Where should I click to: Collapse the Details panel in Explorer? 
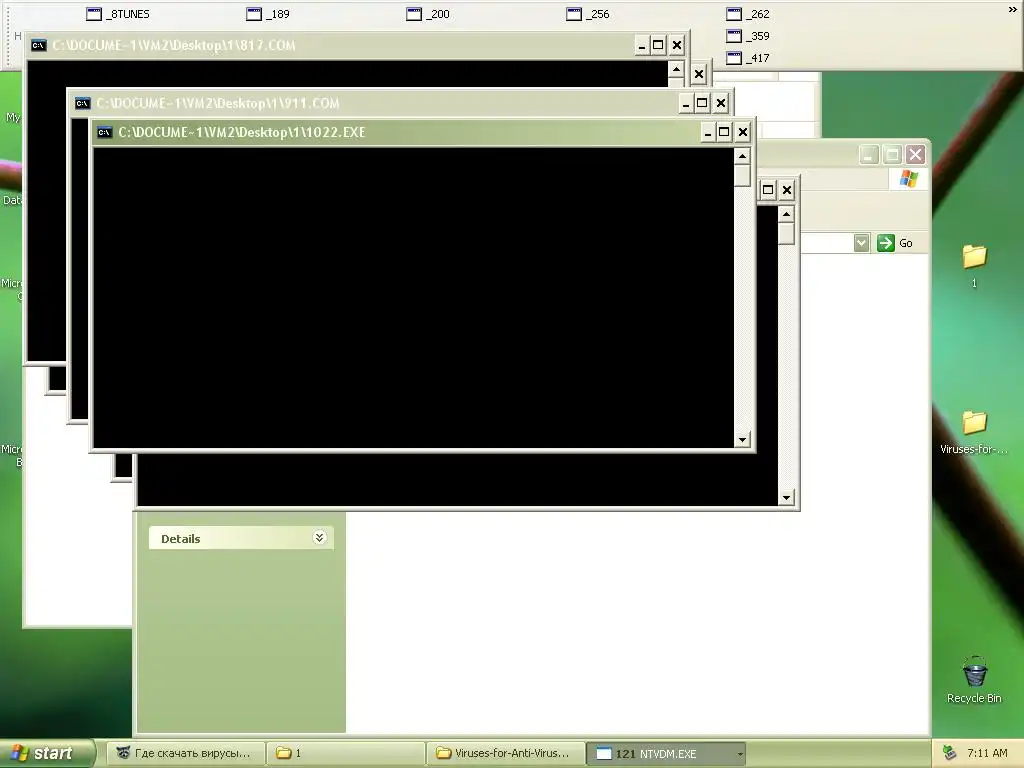pyautogui.click(x=319, y=537)
